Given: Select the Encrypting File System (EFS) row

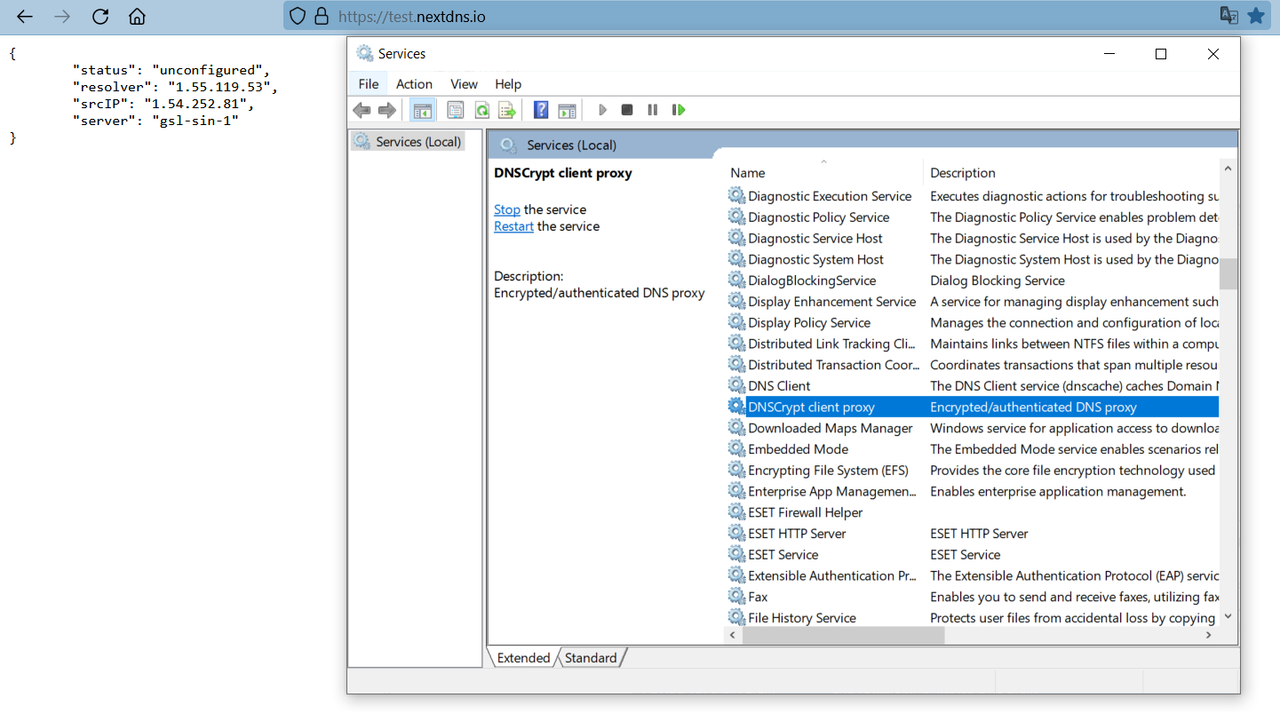Looking at the screenshot, I should pos(972,470).
